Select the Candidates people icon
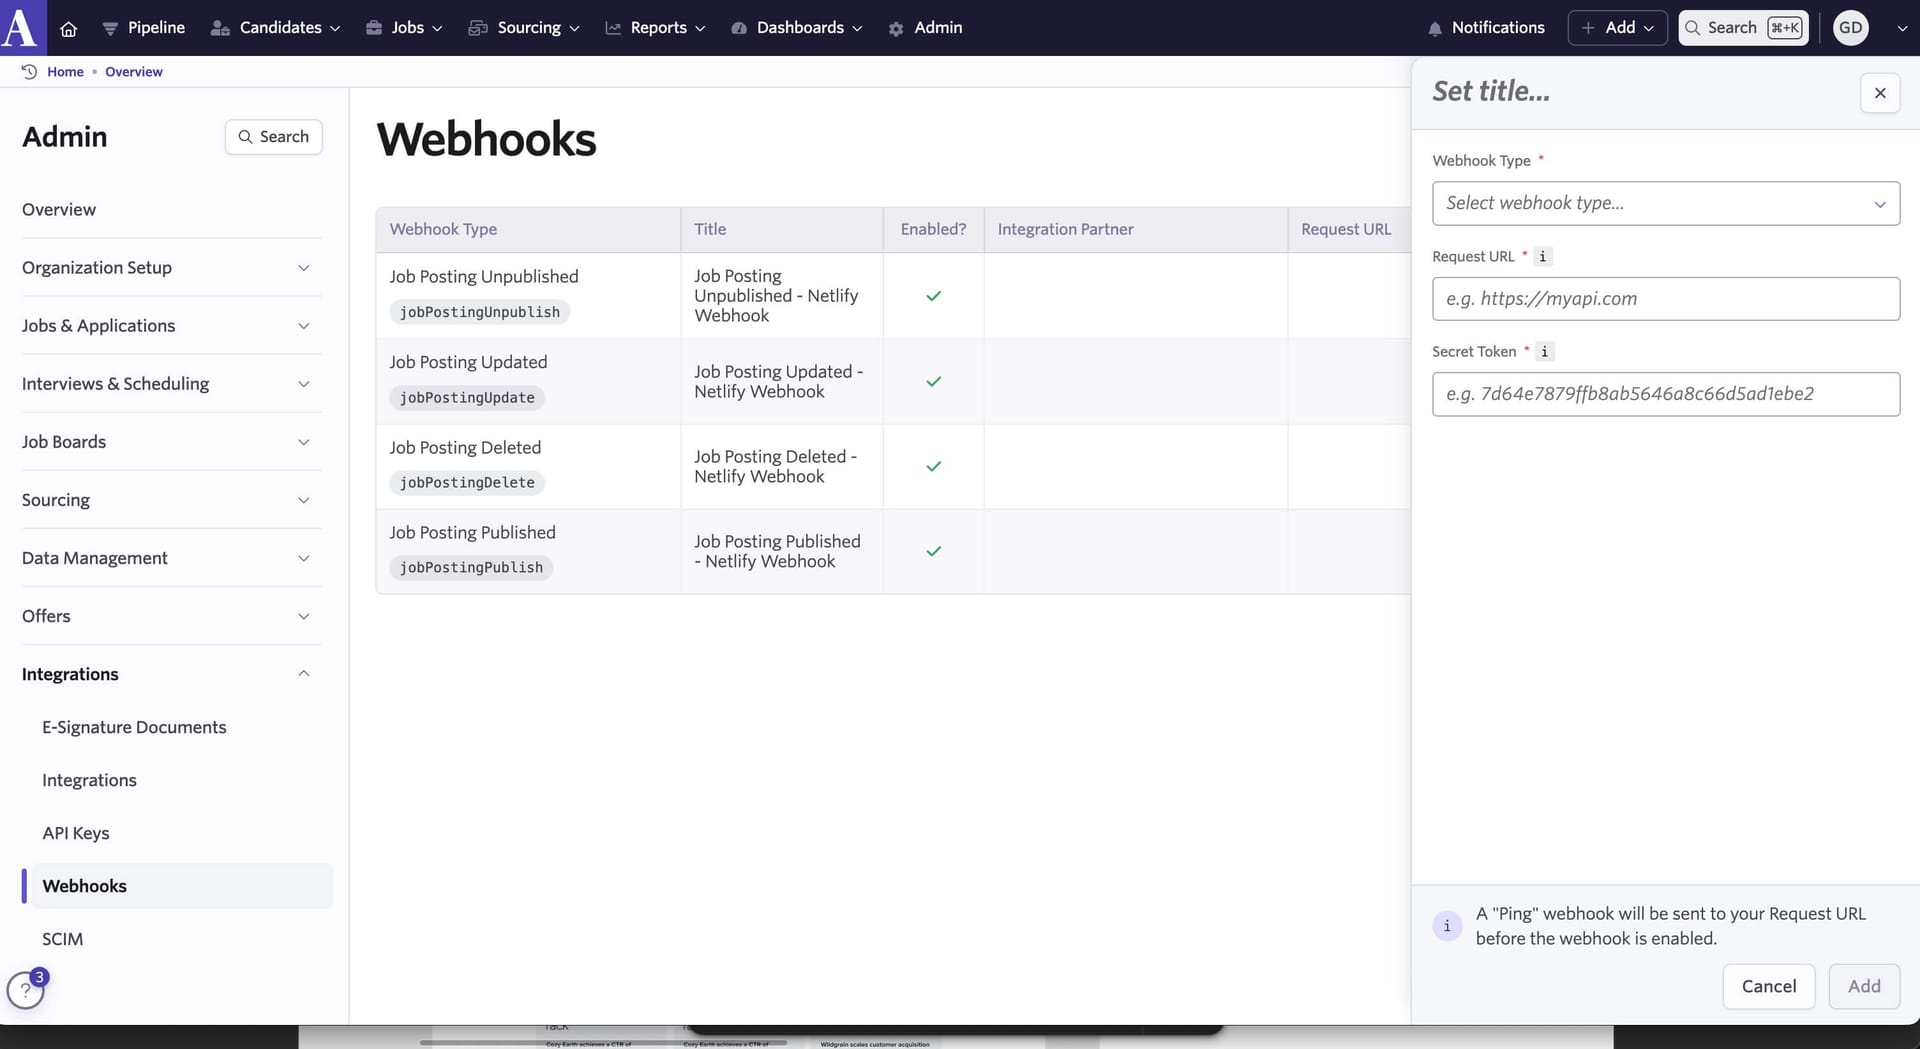This screenshot has height=1049, width=1920. click(220, 27)
